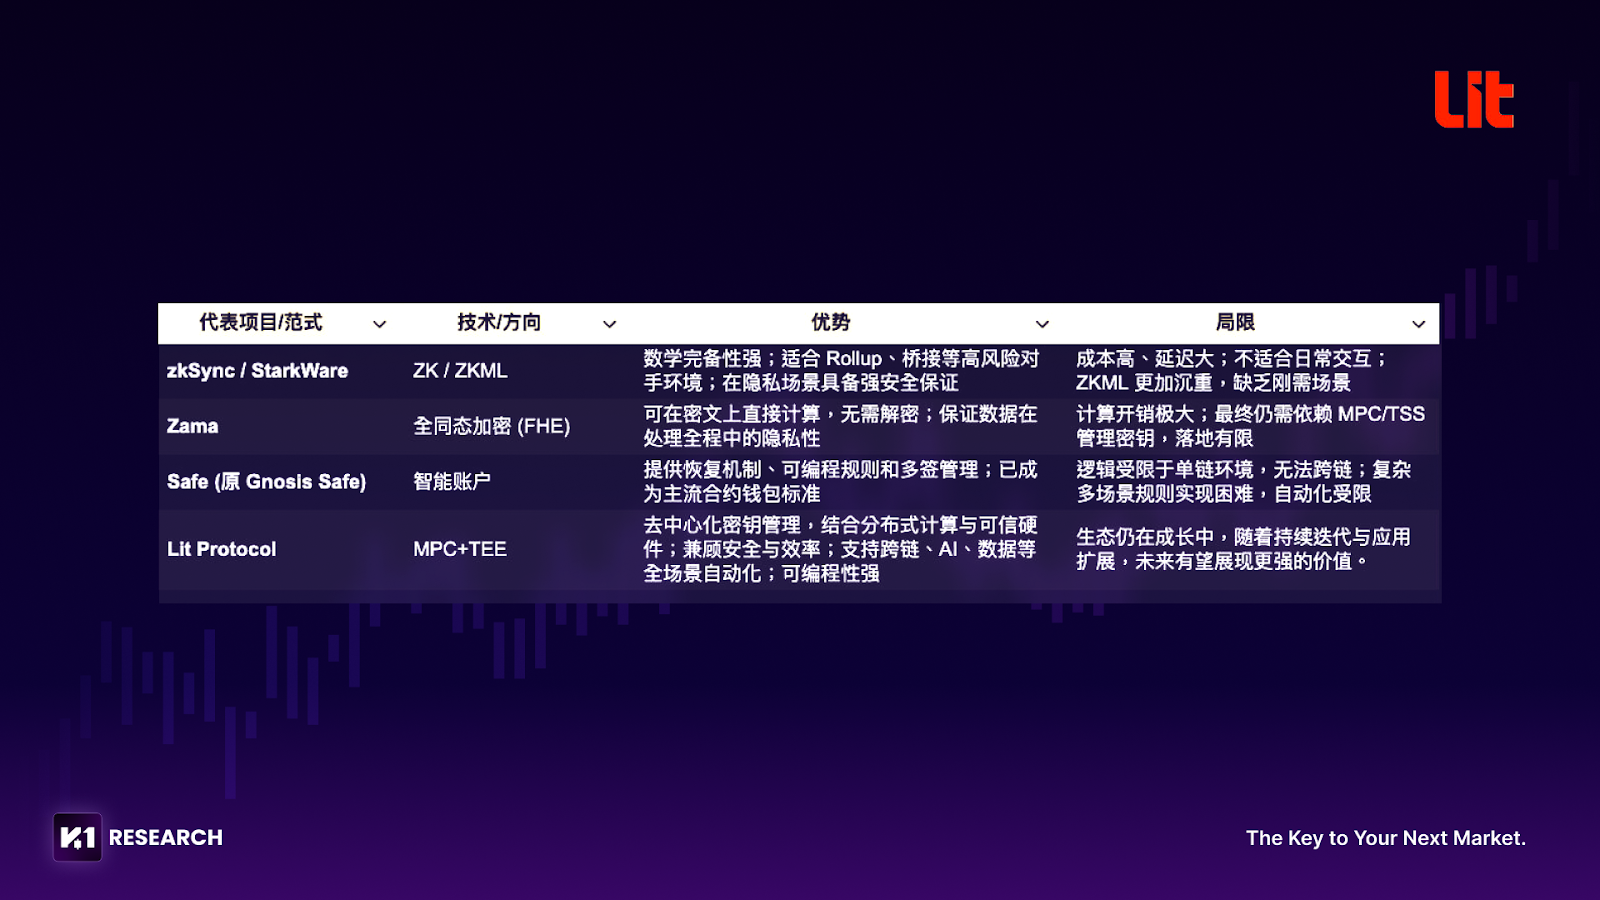Select the Safe (原 Gnosis Safe) cell
This screenshot has width=1600, height=900.
[266, 482]
